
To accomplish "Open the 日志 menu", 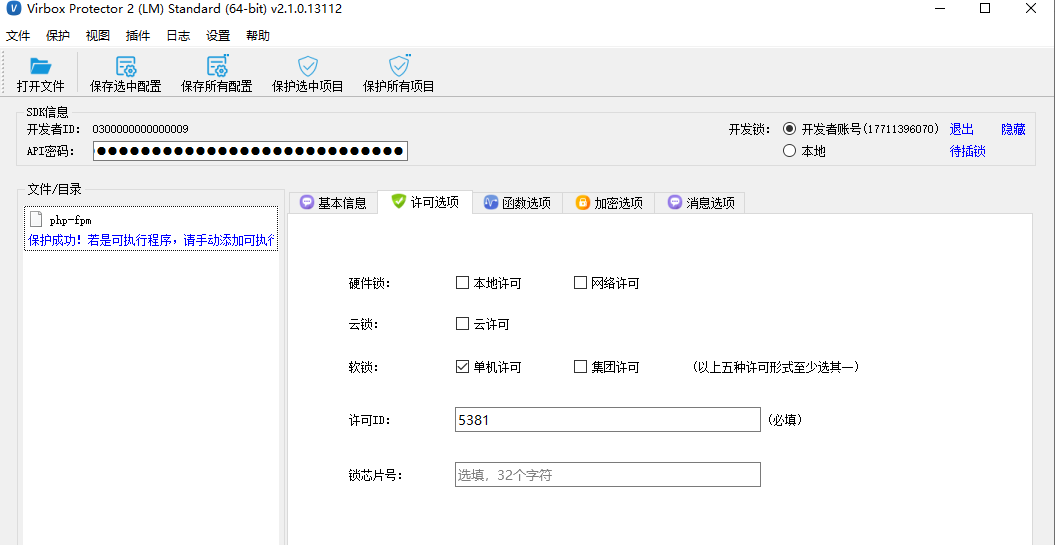I will coord(178,36).
